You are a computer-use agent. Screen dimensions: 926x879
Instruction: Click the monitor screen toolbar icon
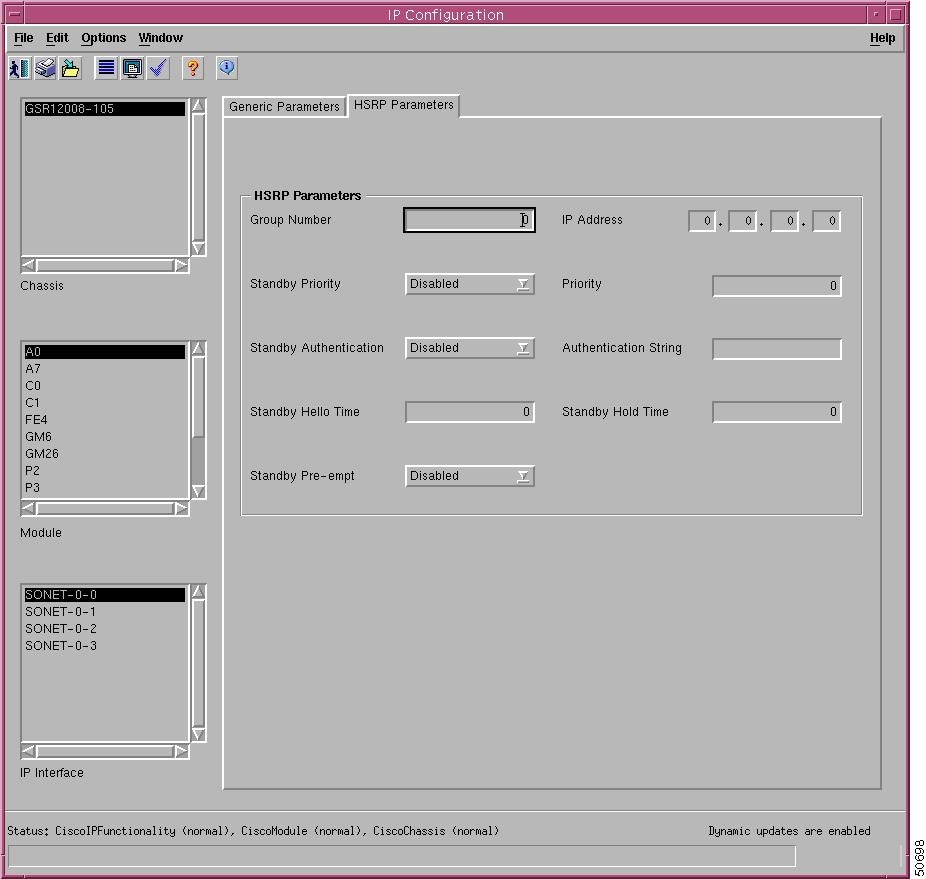[x=132, y=68]
